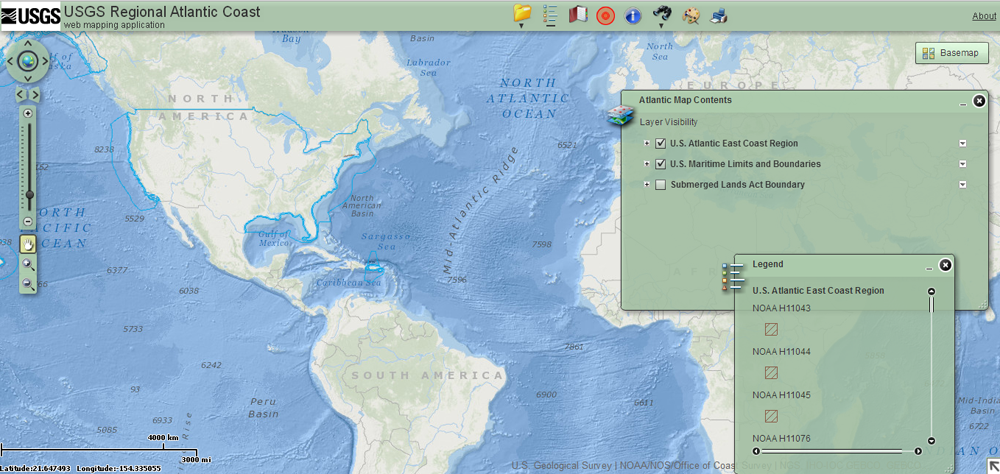
Task: Go to previous map extent
Action: click(x=20, y=95)
